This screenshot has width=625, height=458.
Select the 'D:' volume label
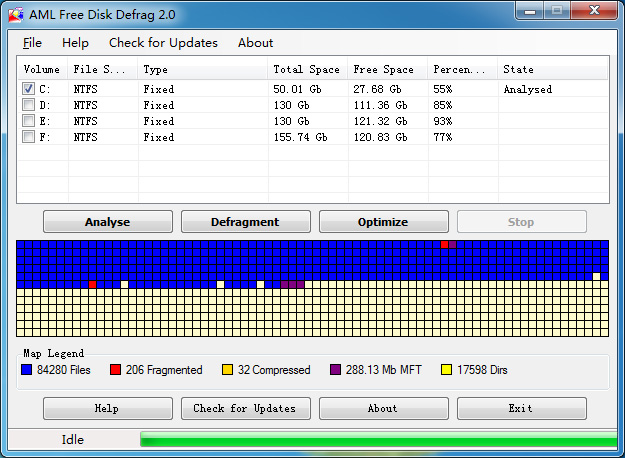[45, 105]
